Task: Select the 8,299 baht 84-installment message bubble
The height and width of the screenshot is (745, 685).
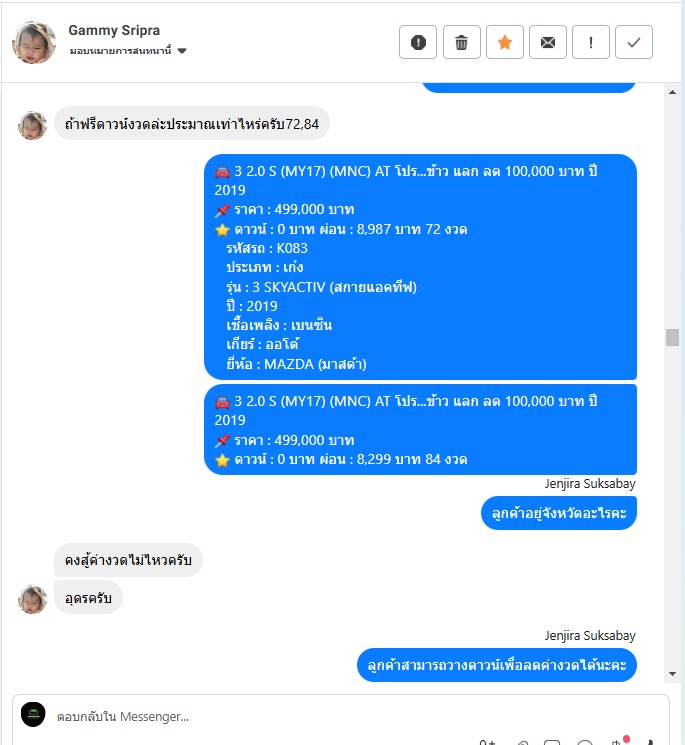Action: (x=420, y=430)
